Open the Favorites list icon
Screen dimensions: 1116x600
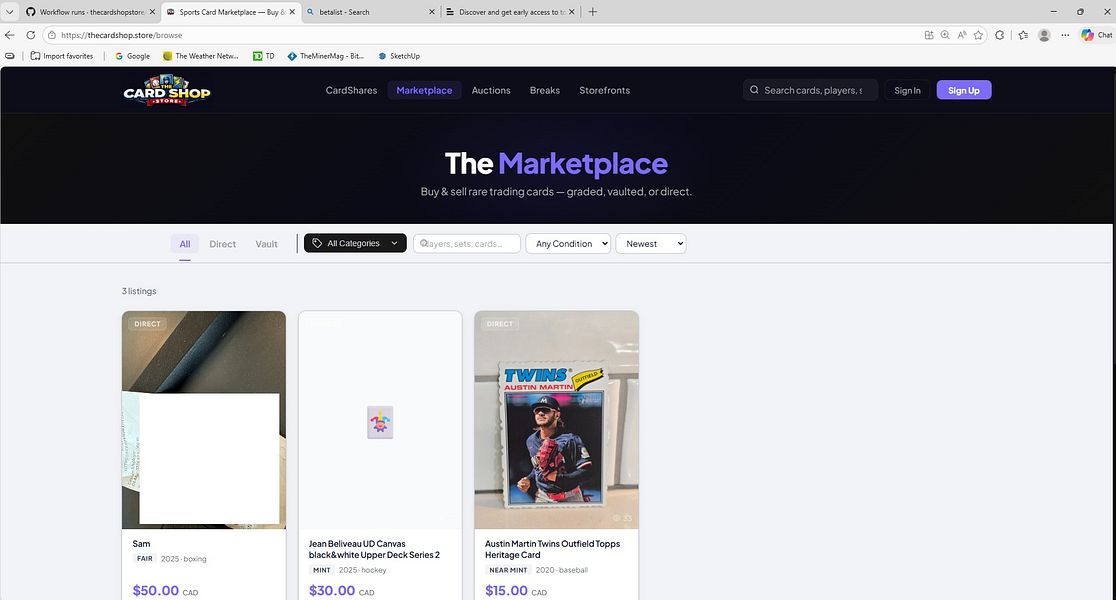(1023, 35)
